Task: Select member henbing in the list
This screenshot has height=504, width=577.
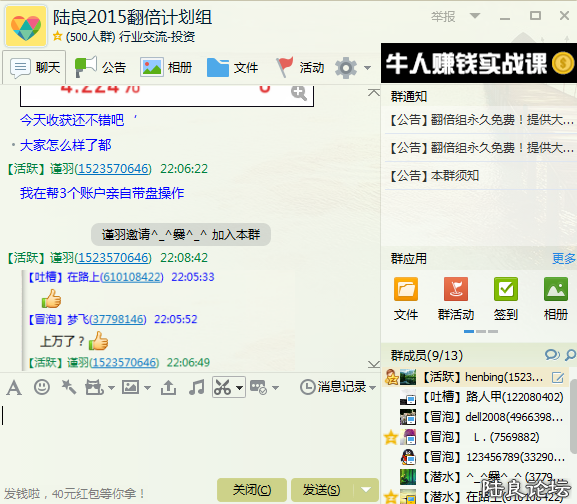Action: (x=475, y=377)
